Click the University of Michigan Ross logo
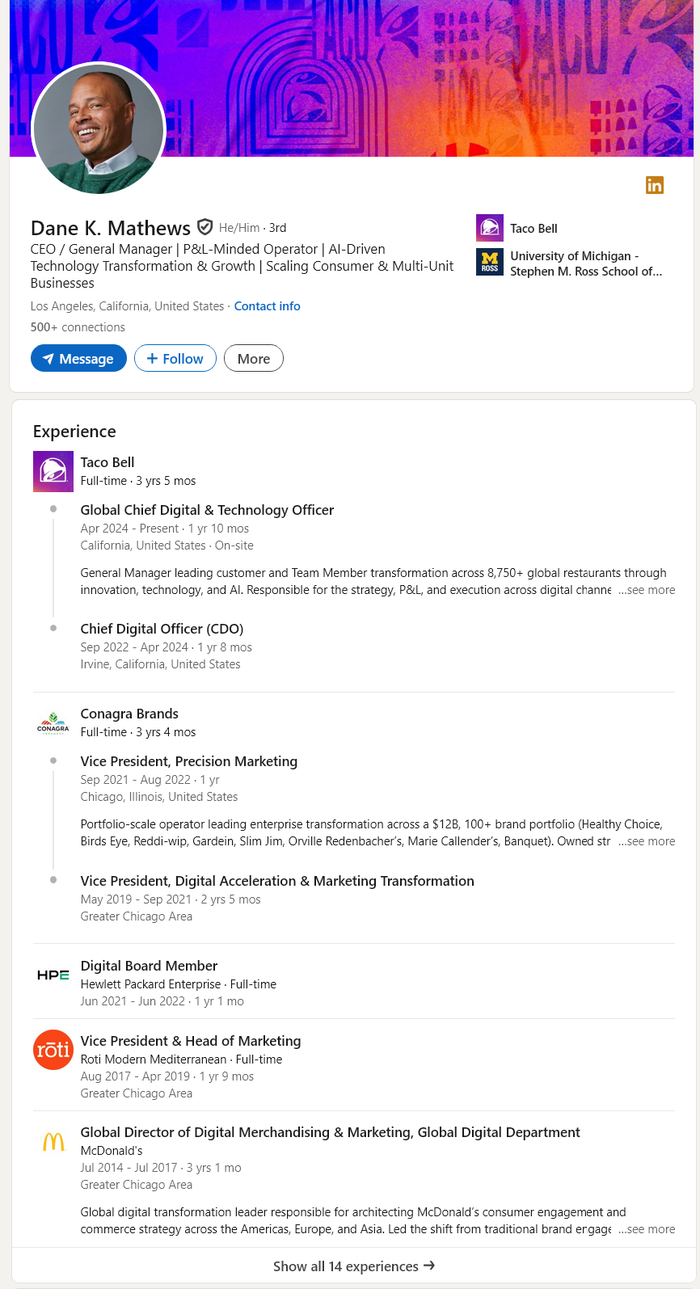The width and height of the screenshot is (700, 1289). tap(489, 263)
